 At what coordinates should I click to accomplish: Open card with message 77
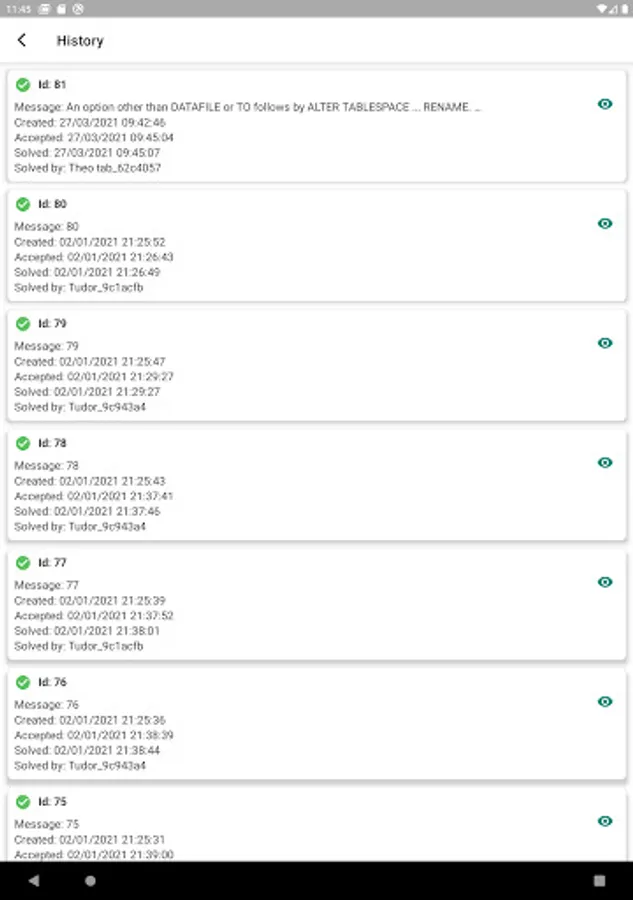tap(300, 605)
